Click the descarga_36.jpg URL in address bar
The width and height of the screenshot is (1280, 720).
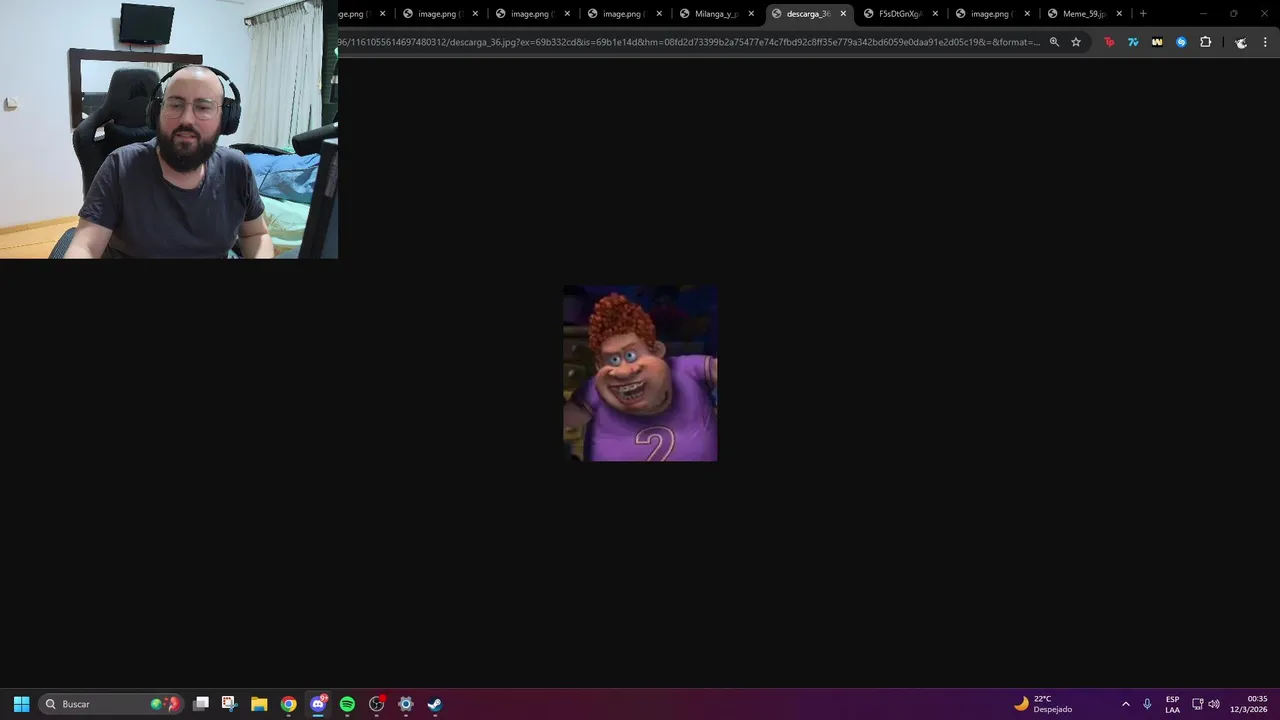[690, 42]
